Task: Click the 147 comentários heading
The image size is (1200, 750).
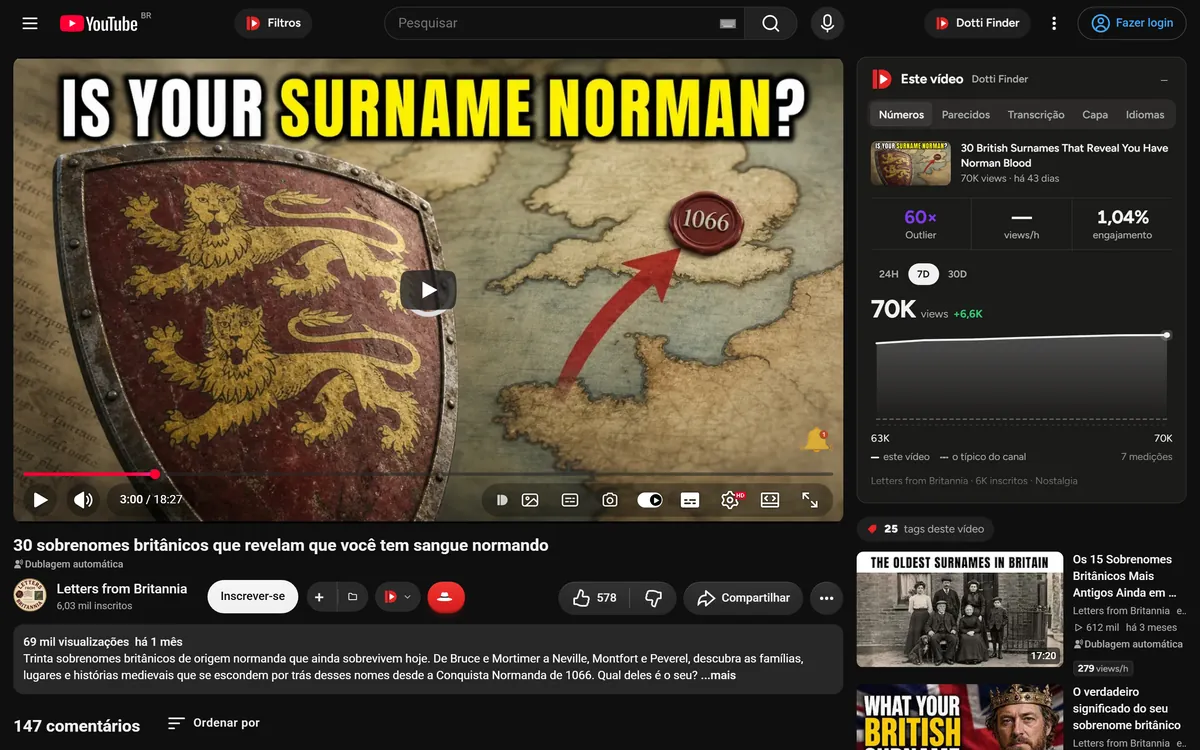Action: 77,726
